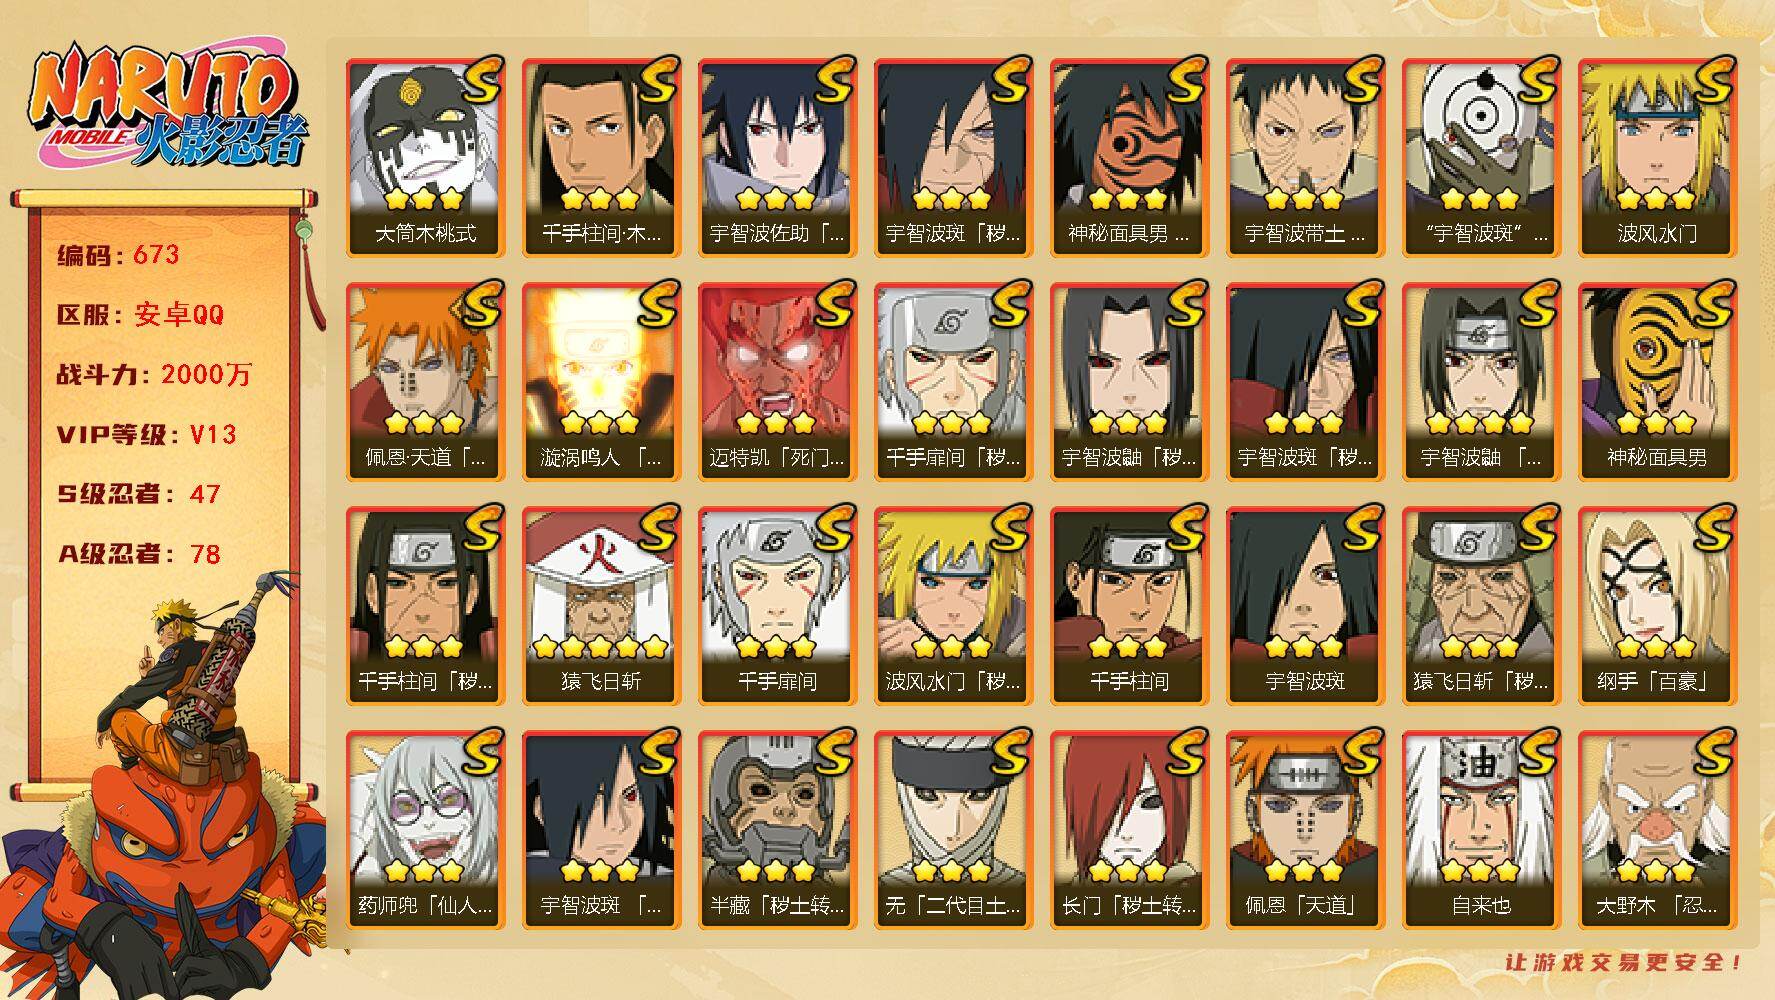Open the 佩恩「天道」 card in bottom row
The image size is (1775, 1000).
point(1305,830)
